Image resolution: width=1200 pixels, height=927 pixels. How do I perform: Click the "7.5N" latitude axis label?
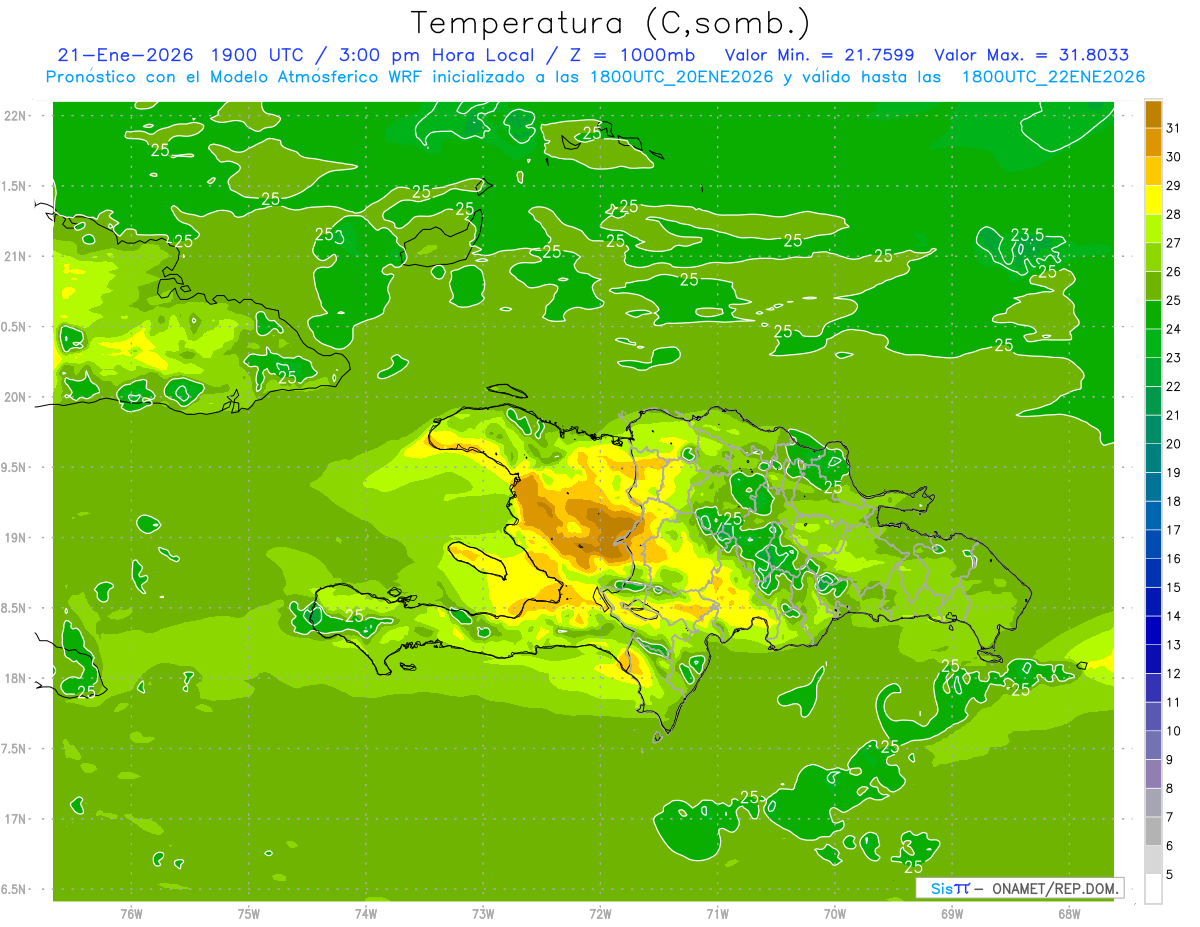[14, 748]
